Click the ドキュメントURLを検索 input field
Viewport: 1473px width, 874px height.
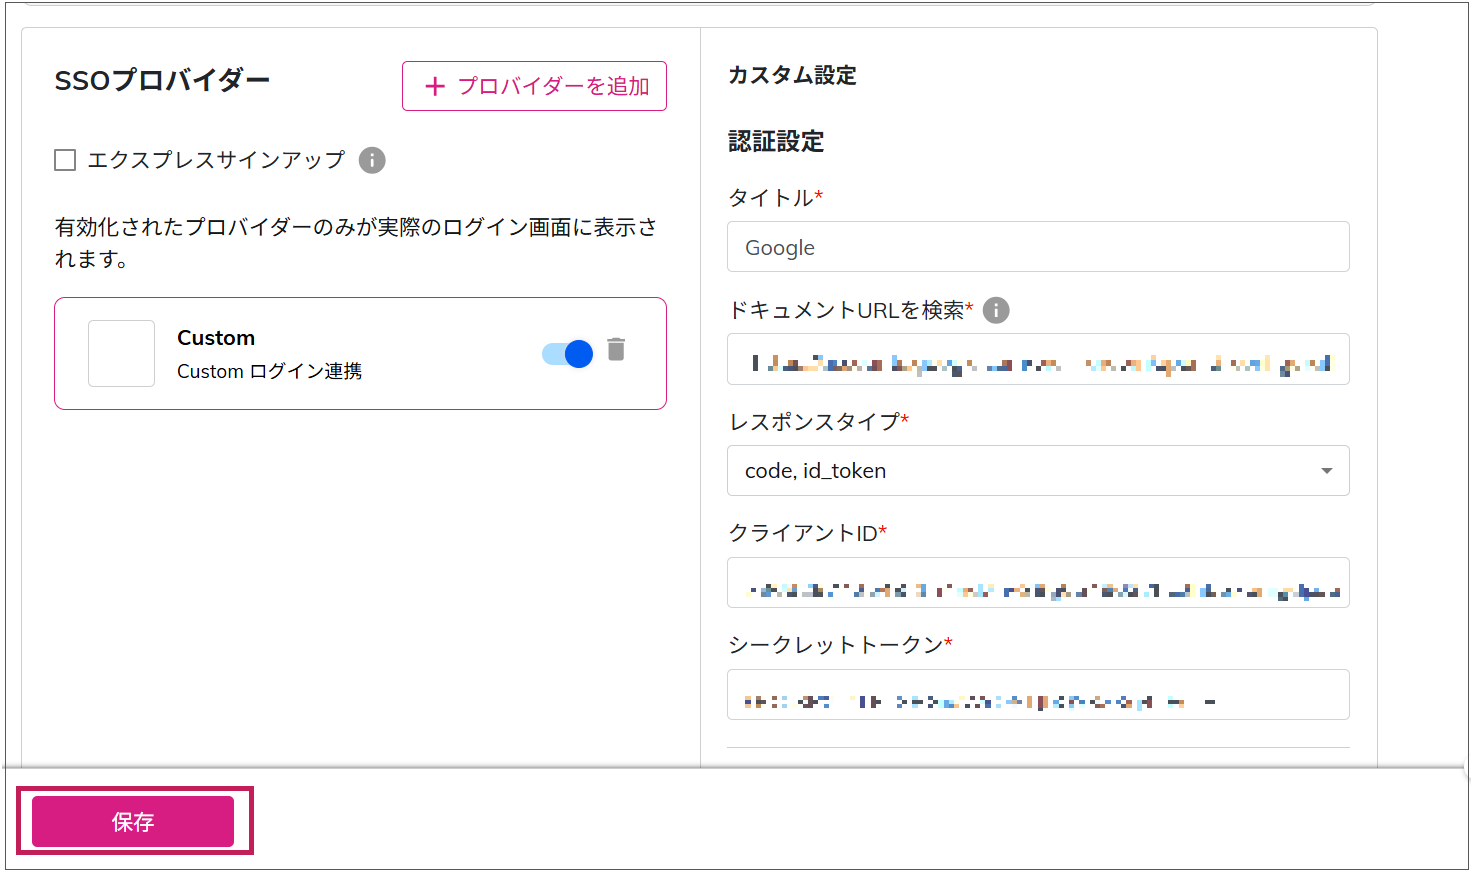click(x=1037, y=360)
